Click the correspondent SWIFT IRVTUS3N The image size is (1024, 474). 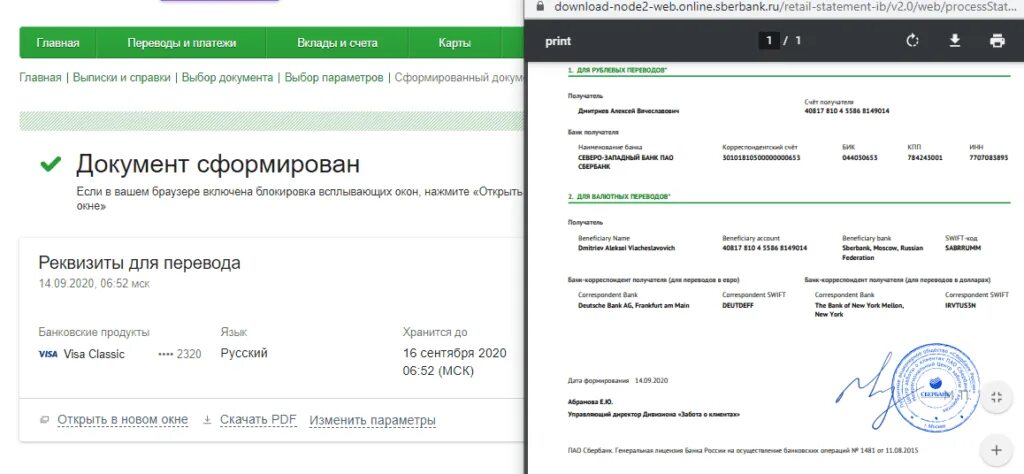pyautogui.click(x=962, y=305)
